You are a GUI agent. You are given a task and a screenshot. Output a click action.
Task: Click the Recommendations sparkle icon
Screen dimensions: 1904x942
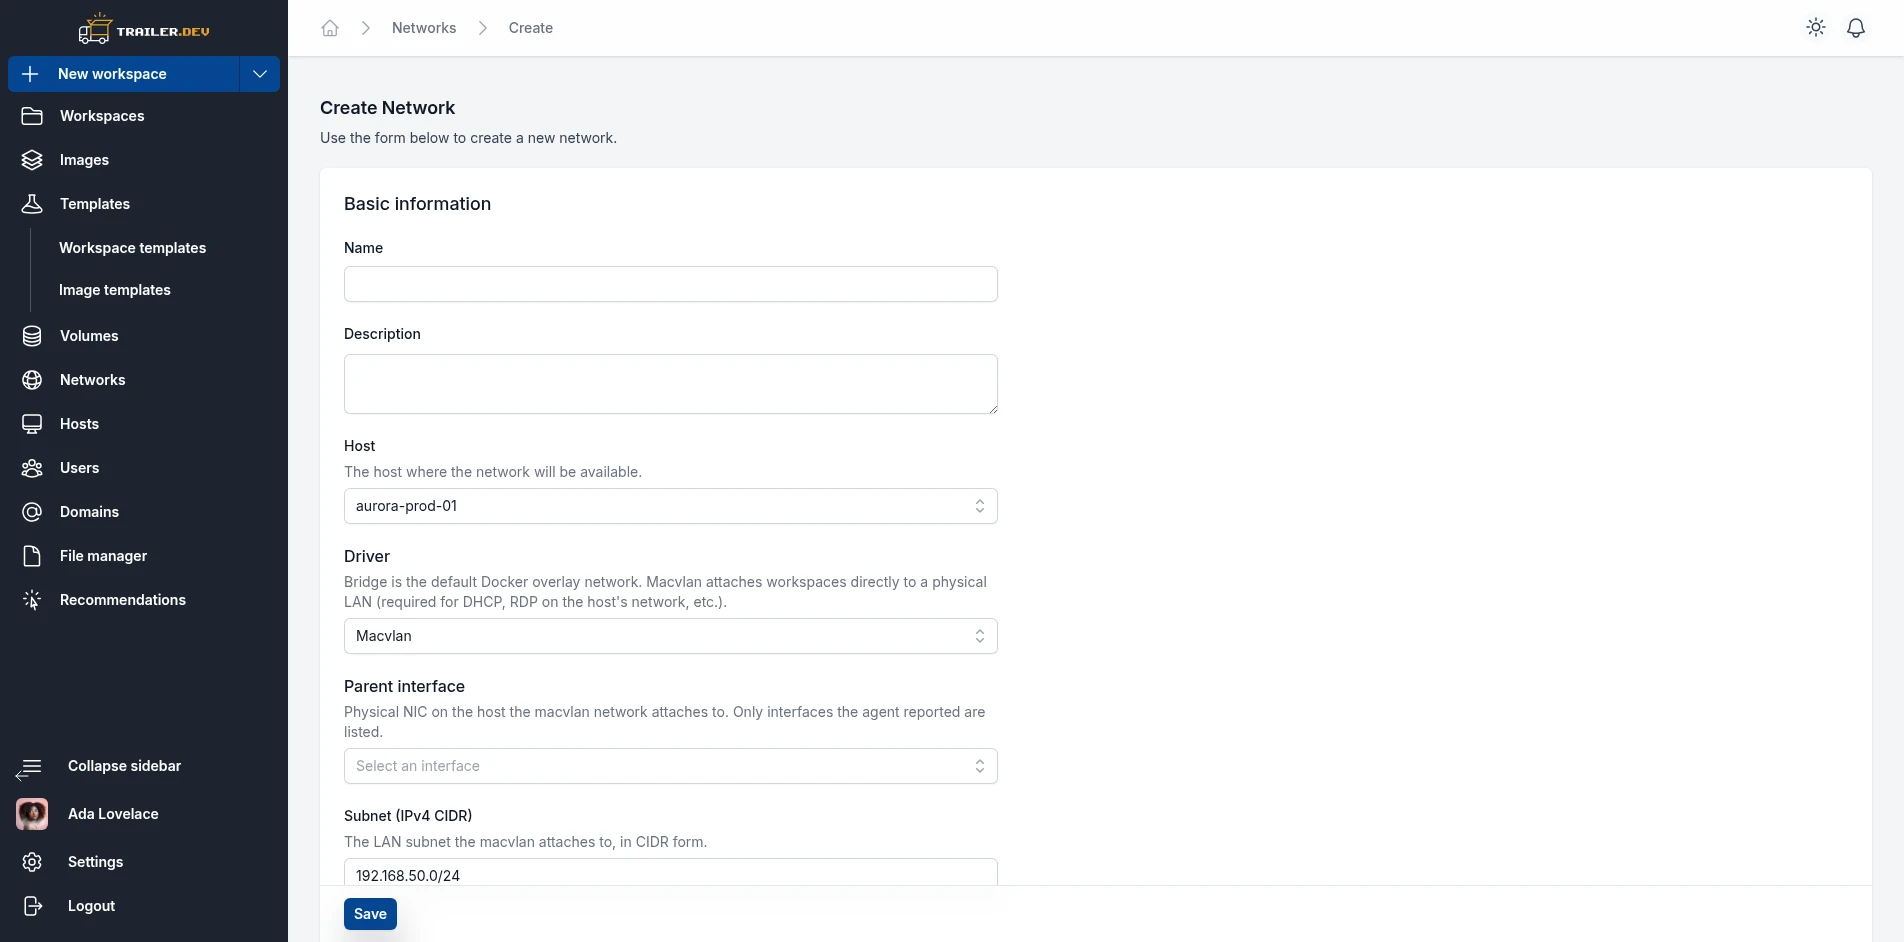point(32,600)
